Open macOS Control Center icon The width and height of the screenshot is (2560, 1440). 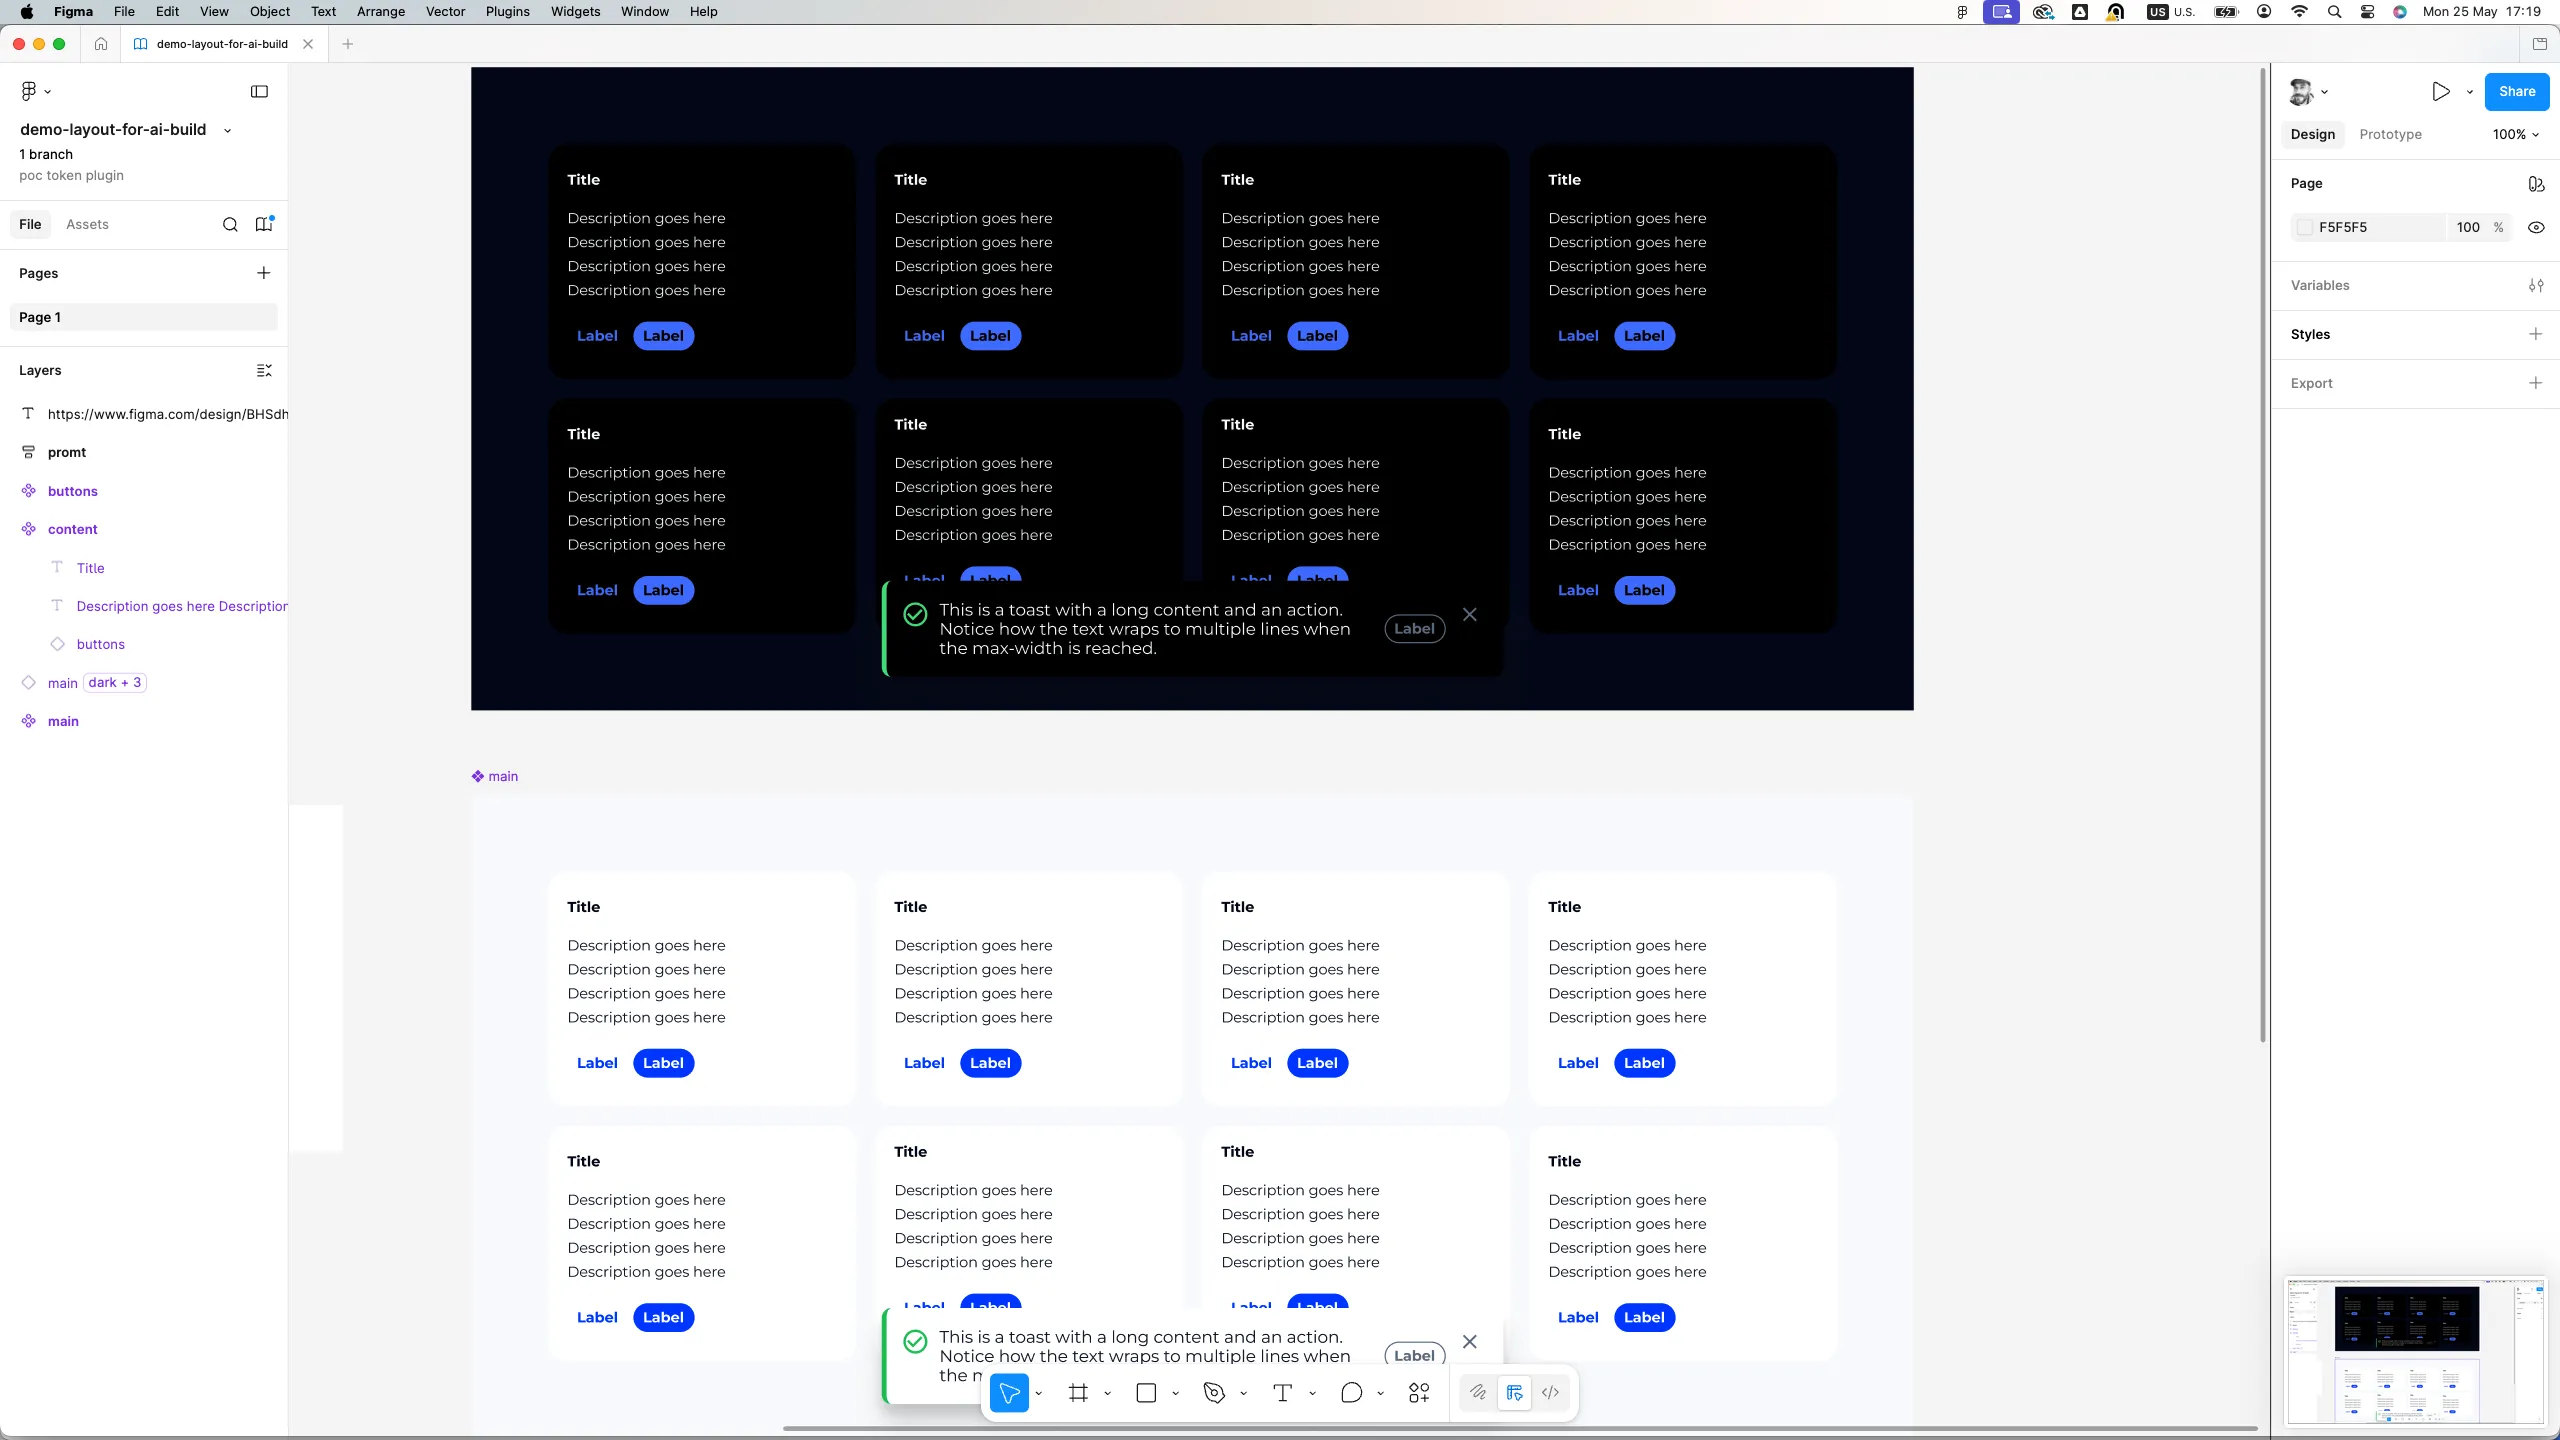(x=2367, y=12)
